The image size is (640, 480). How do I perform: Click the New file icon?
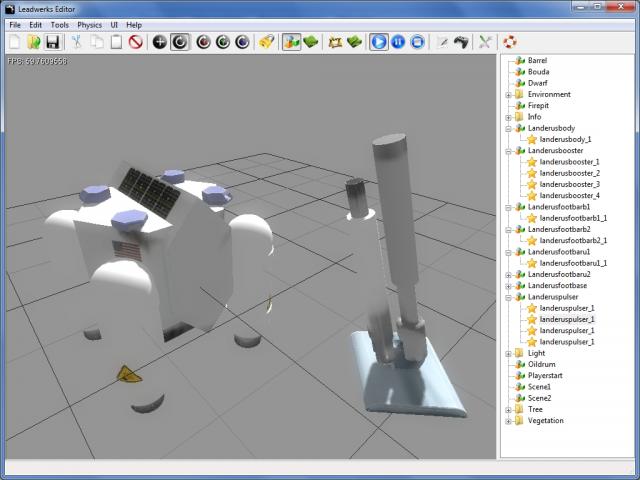click(x=15, y=42)
